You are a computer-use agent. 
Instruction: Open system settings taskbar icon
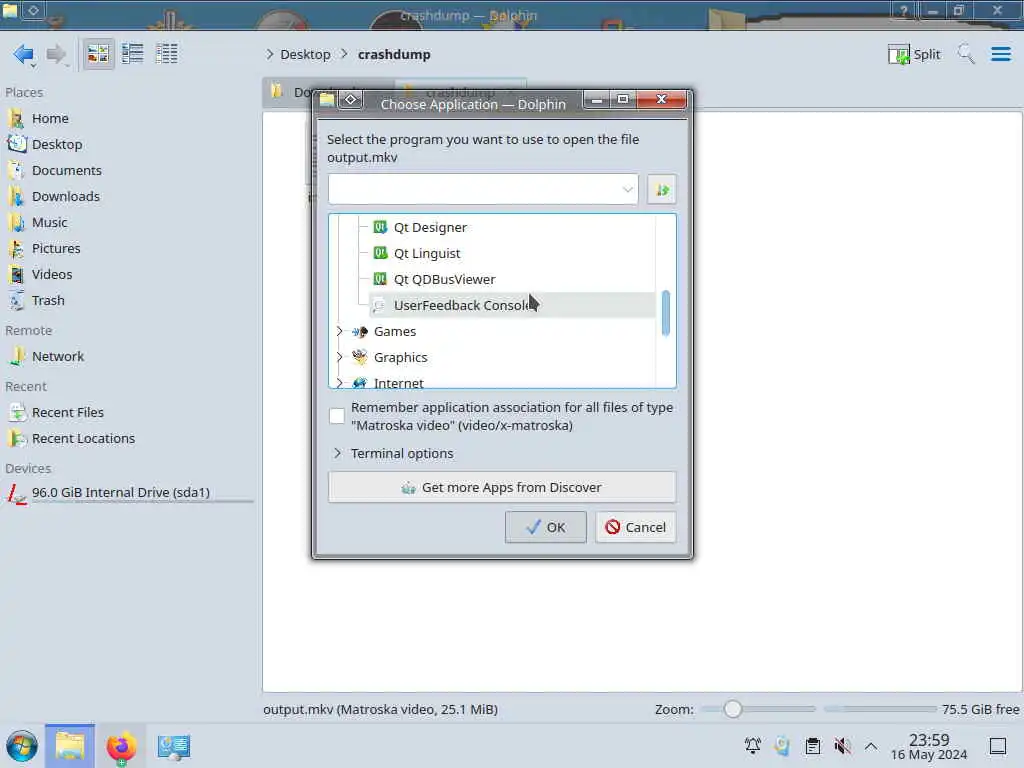point(174,746)
